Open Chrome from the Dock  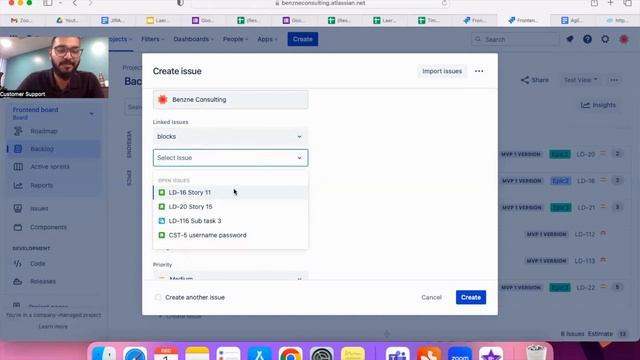(291, 354)
